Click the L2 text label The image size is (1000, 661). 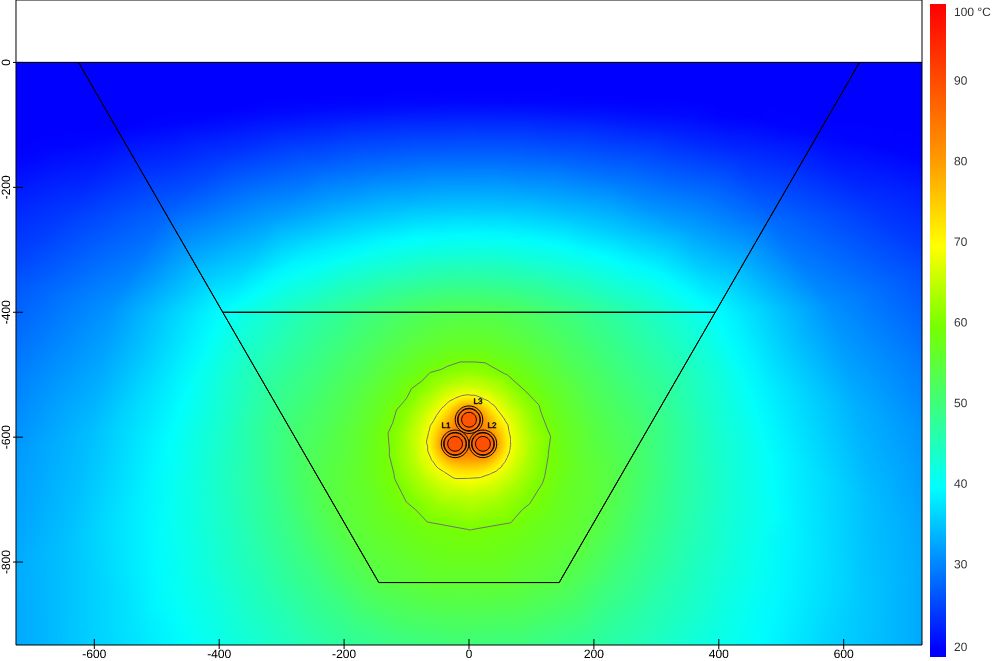tap(492, 425)
